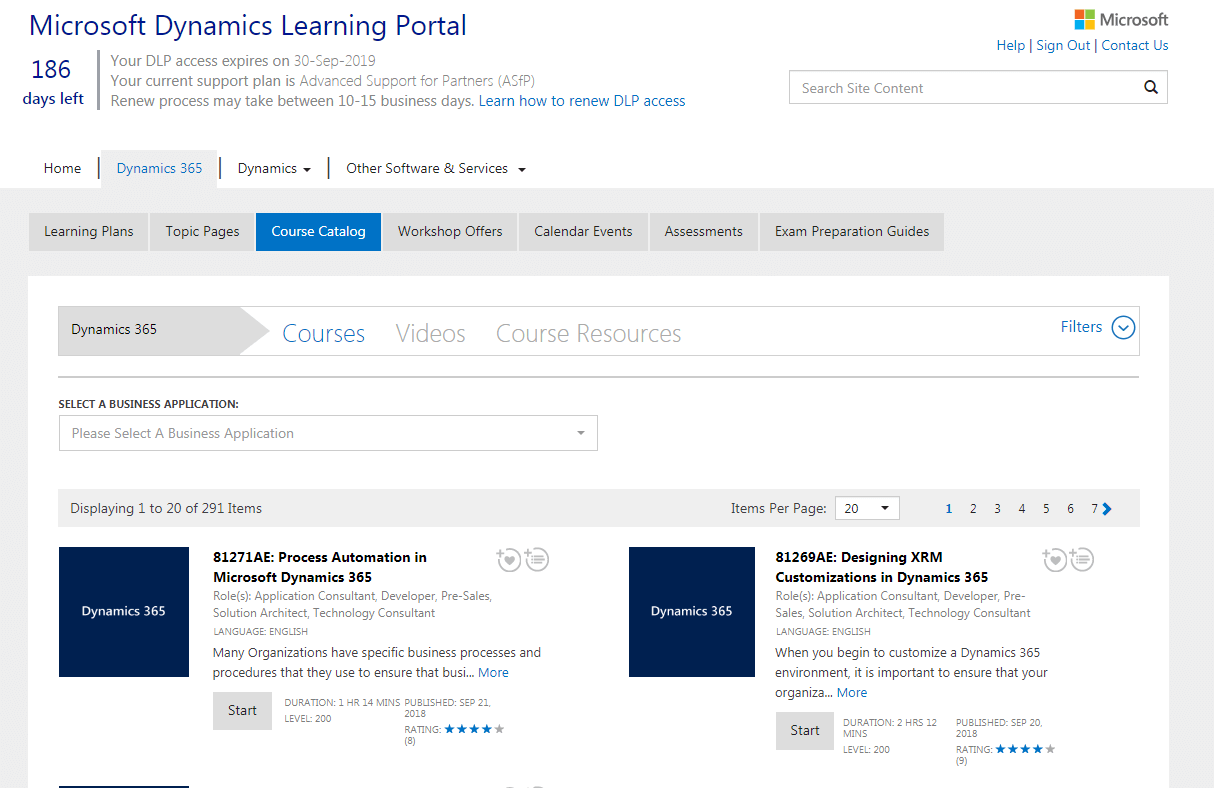Click the Filters text link
This screenshot has height=788, width=1214.
[1081, 327]
